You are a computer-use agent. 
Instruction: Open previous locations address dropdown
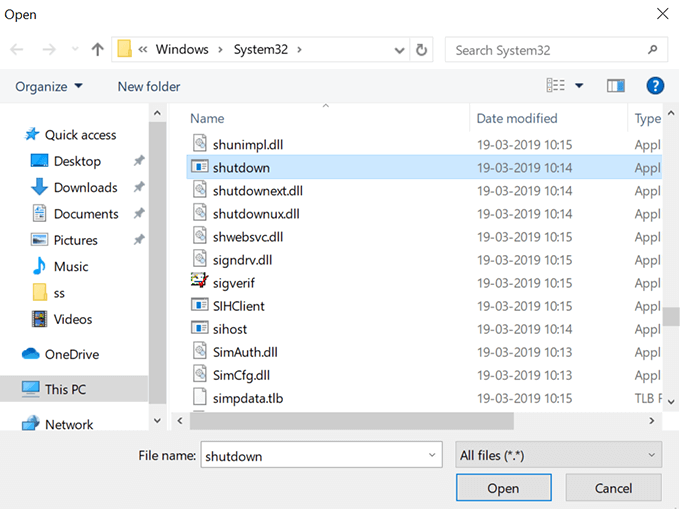pos(399,50)
